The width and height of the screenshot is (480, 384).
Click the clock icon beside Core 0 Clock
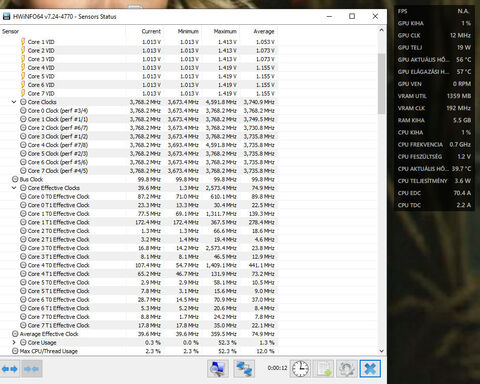point(23,111)
